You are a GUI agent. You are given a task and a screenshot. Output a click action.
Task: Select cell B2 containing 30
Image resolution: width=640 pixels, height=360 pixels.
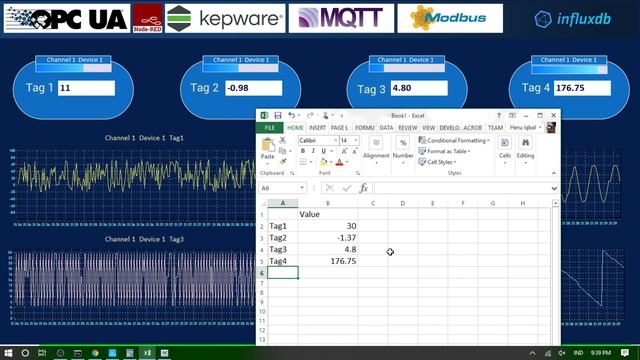328,226
